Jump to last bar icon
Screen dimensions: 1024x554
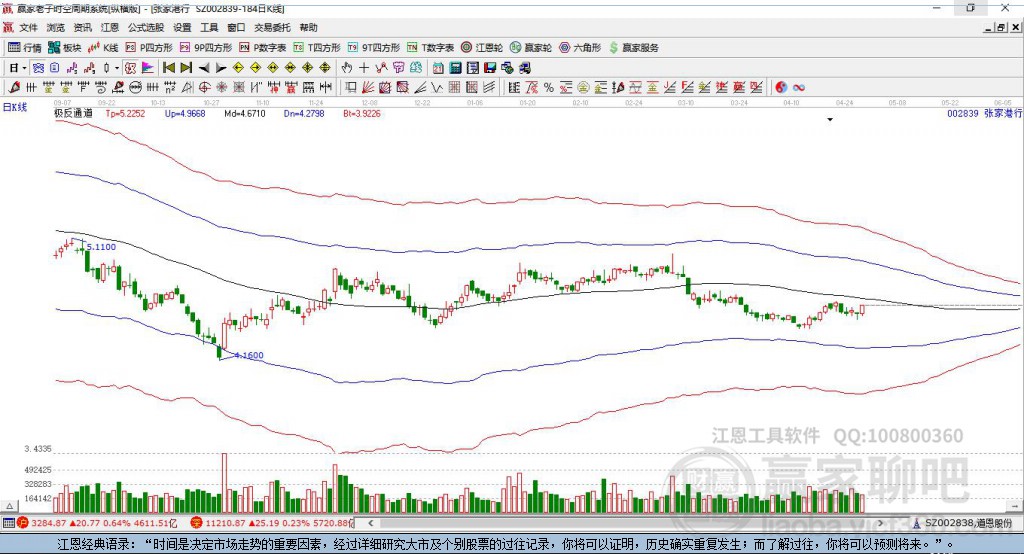[x=186, y=68]
